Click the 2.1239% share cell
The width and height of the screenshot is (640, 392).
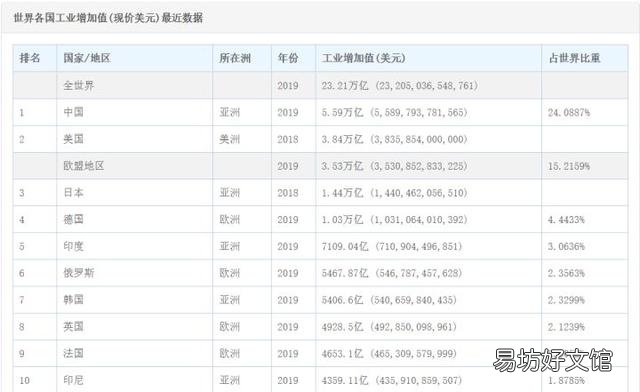pyautogui.click(x=567, y=327)
